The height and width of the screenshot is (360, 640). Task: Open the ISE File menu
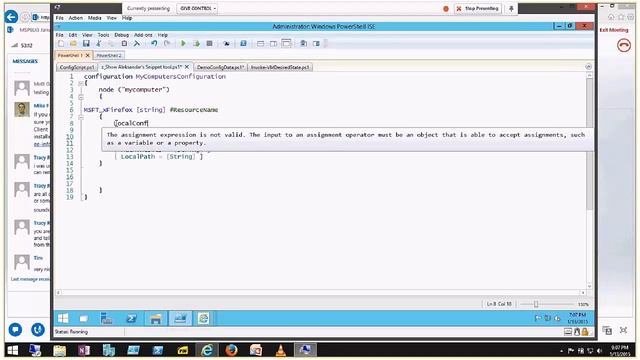point(60,35)
